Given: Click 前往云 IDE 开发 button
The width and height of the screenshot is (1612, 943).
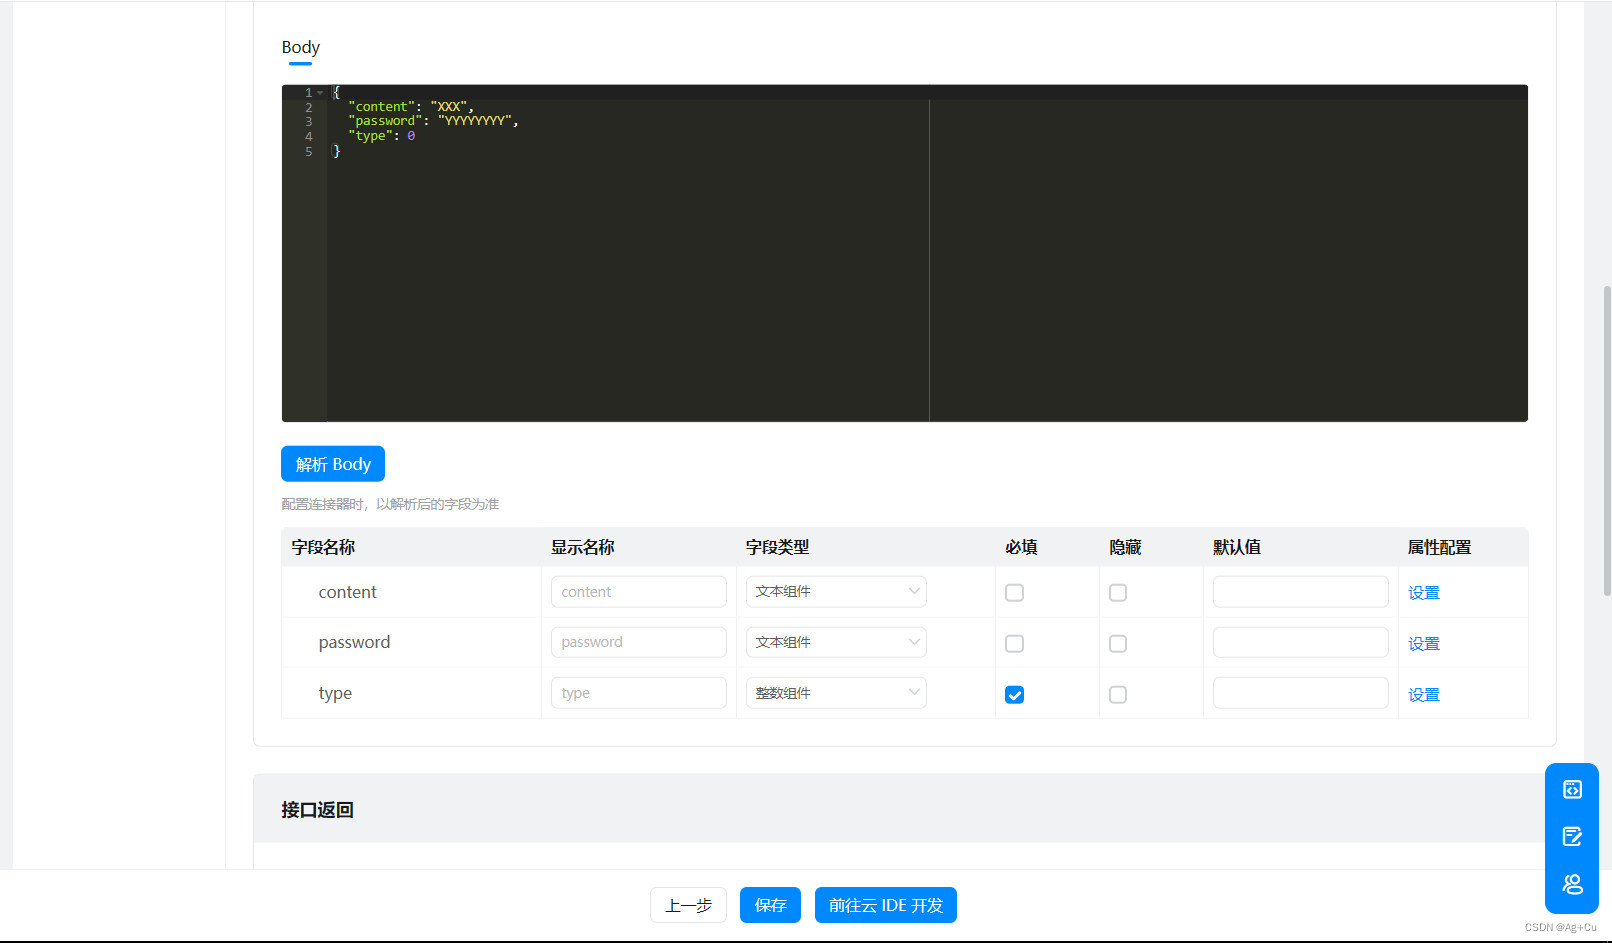Looking at the screenshot, I should [x=886, y=905].
